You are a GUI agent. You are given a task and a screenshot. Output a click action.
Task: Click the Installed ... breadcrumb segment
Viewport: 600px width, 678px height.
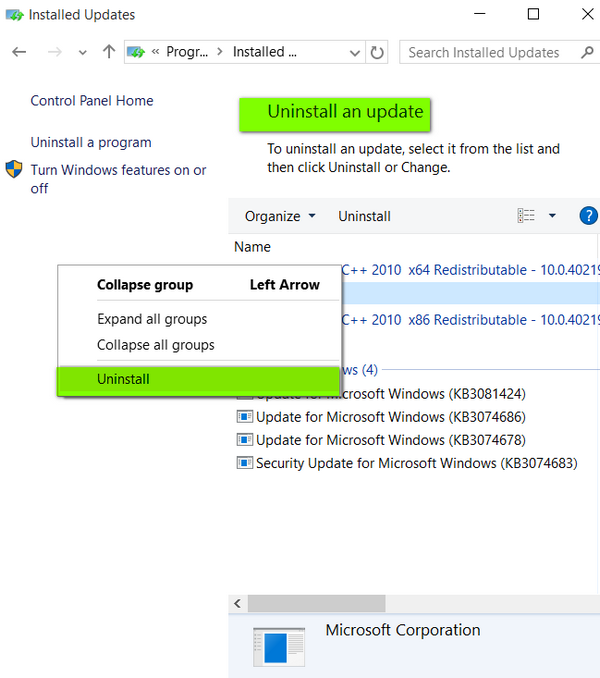coord(265,52)
